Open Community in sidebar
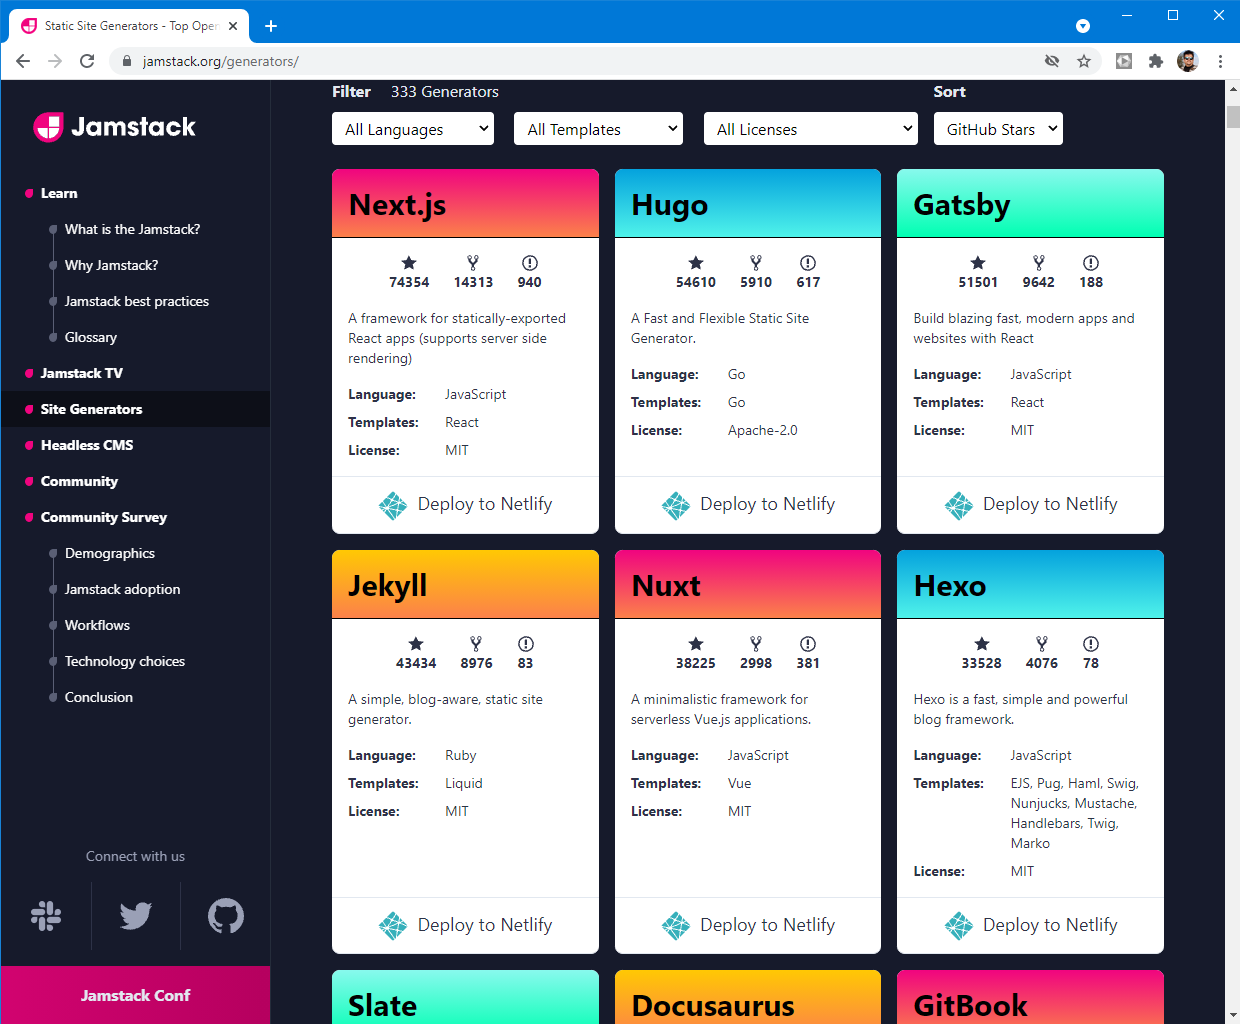 coord(79,481)
